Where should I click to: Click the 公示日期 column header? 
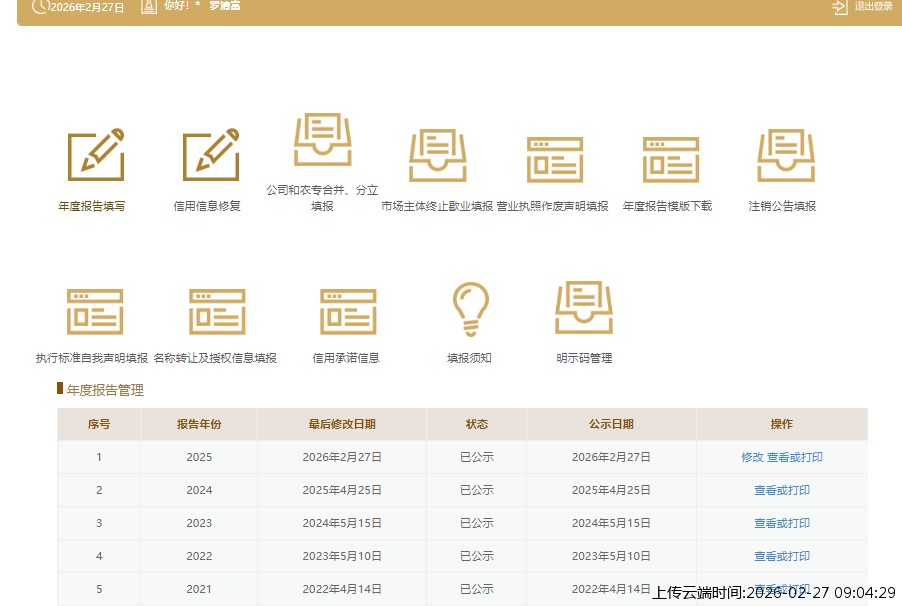611,424
